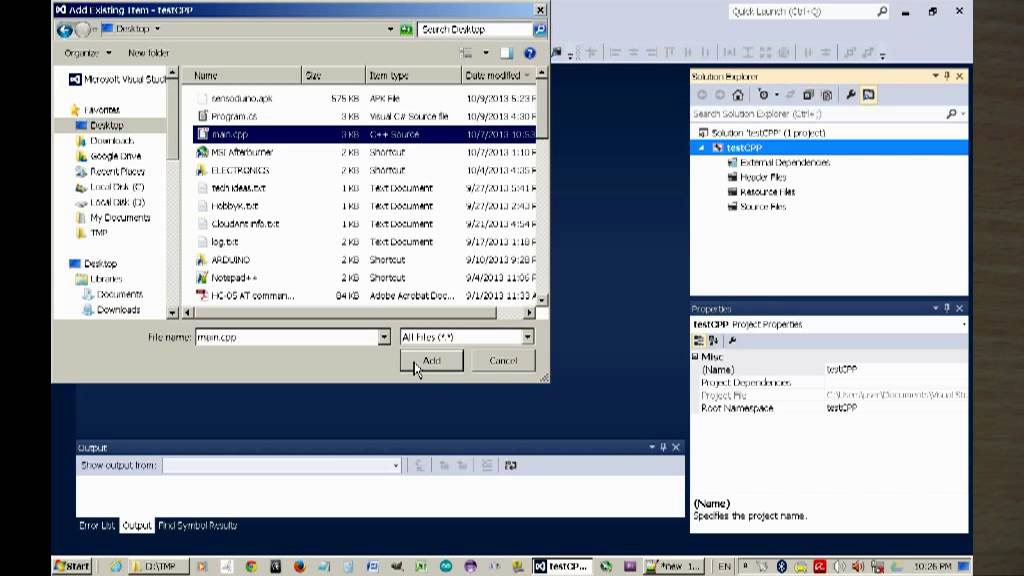Viewport: 1024px width, 576px height.
Task: Open Google Drive in navigation pane
Action: pyautogui.click(x=115, y=156)
